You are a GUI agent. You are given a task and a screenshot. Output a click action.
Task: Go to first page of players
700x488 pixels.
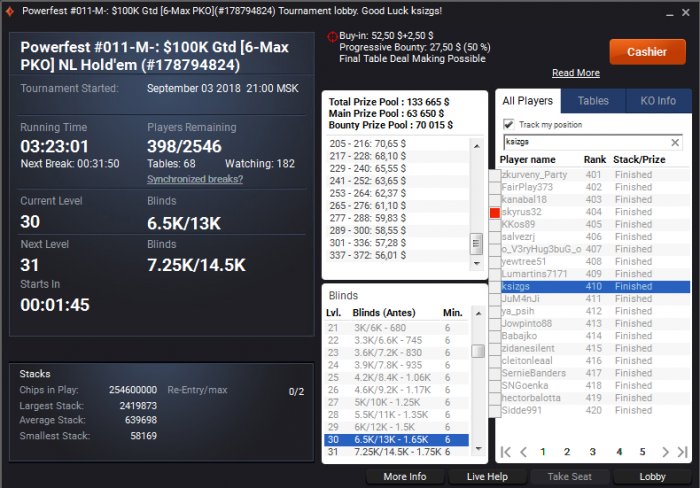[506, 452]
